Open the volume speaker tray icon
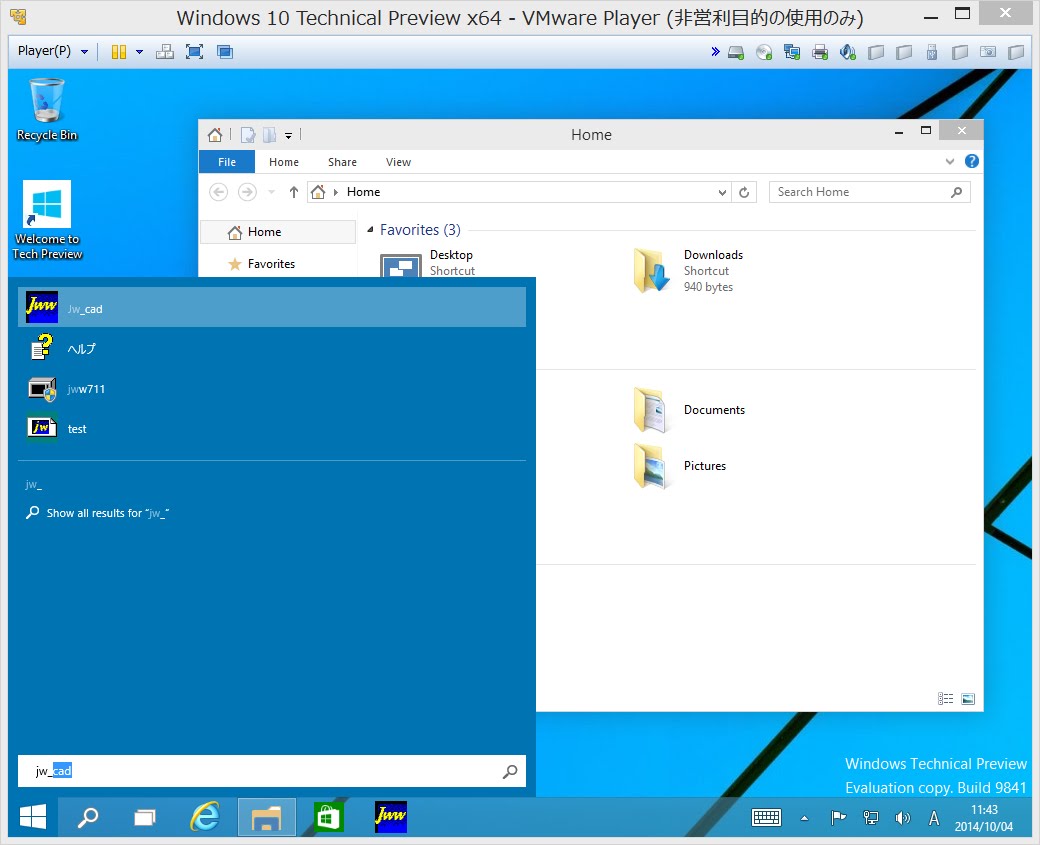The width and height of the screenshot is (1040, 845). 902,818
